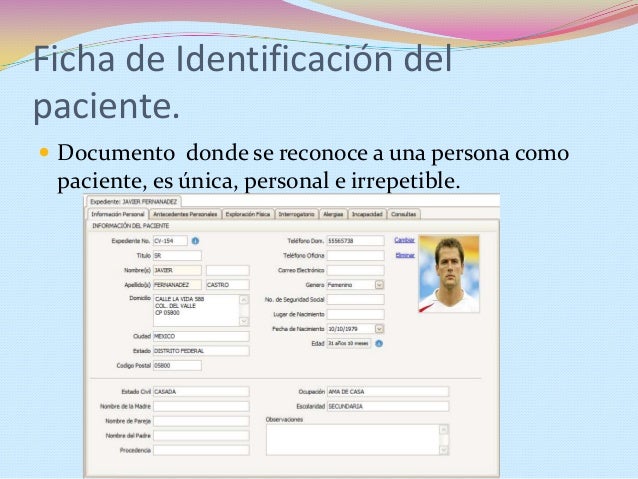Click the Cambiar photo link
Viewport: 638px width, 479px height.
click(x=404, y=240)
